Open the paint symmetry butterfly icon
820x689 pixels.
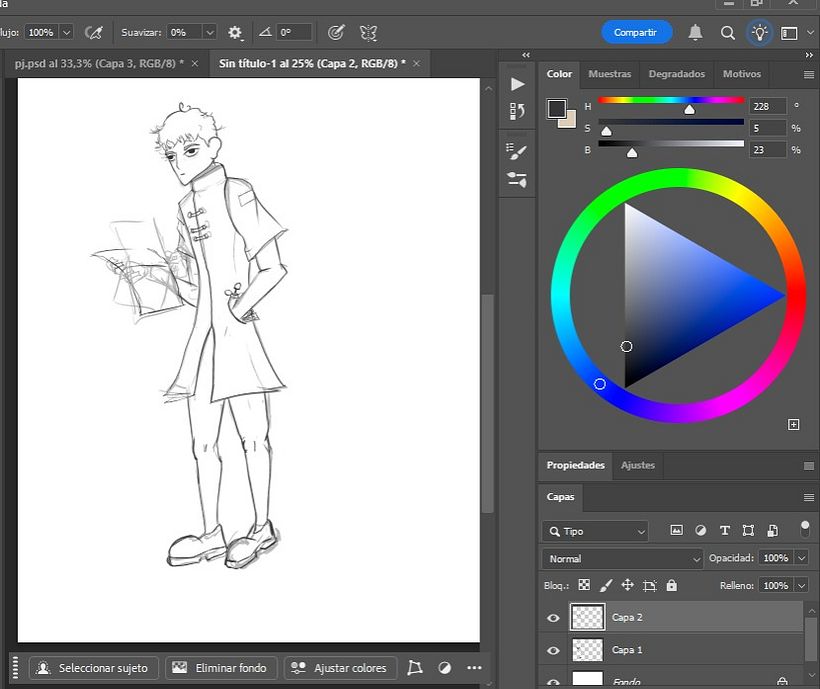pos(368,31)
